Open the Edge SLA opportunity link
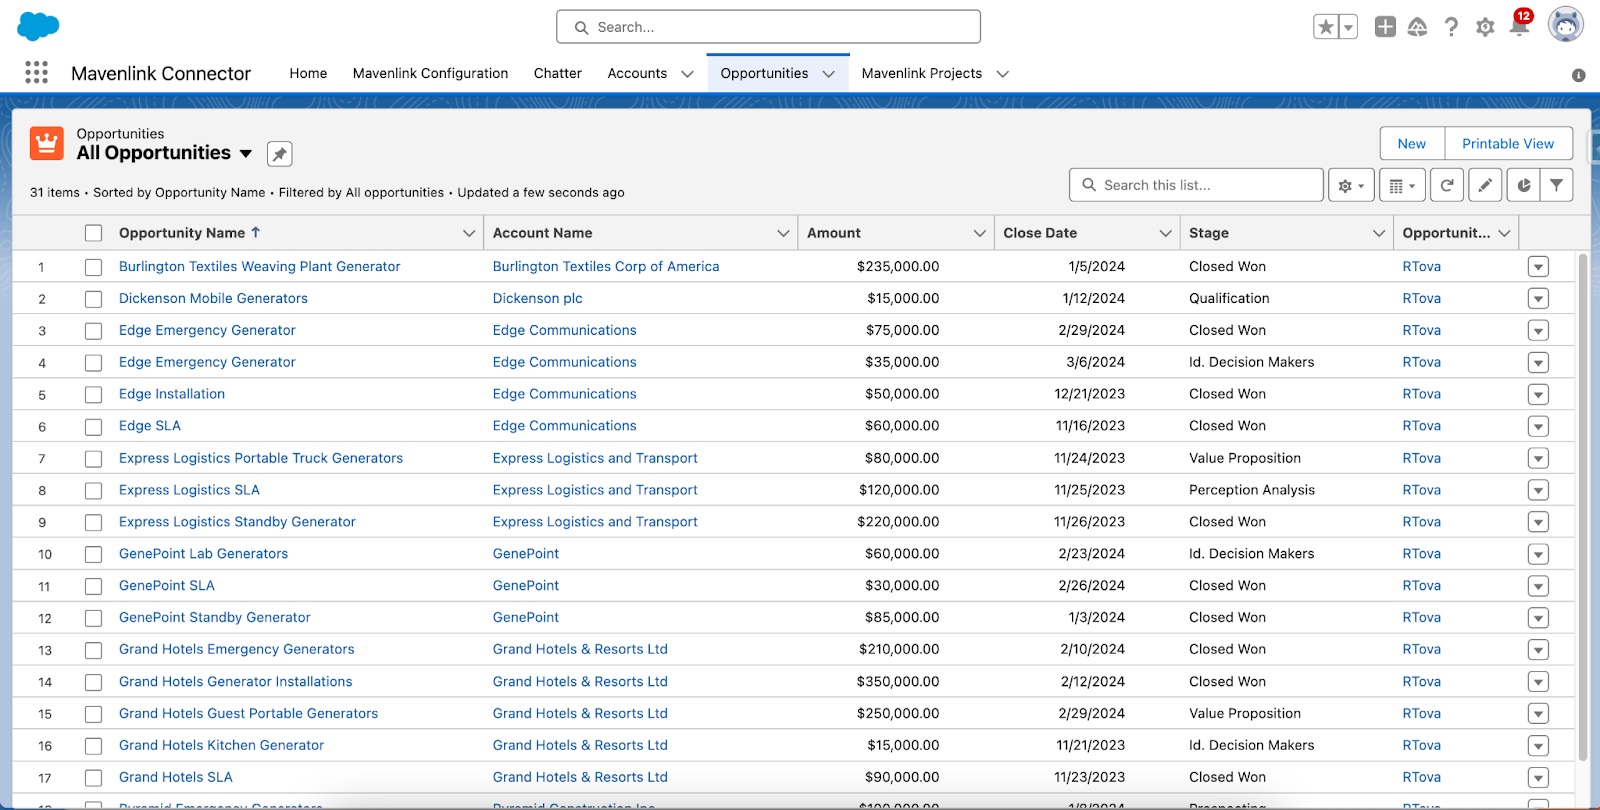1600x810 pixels. point(150,426)
